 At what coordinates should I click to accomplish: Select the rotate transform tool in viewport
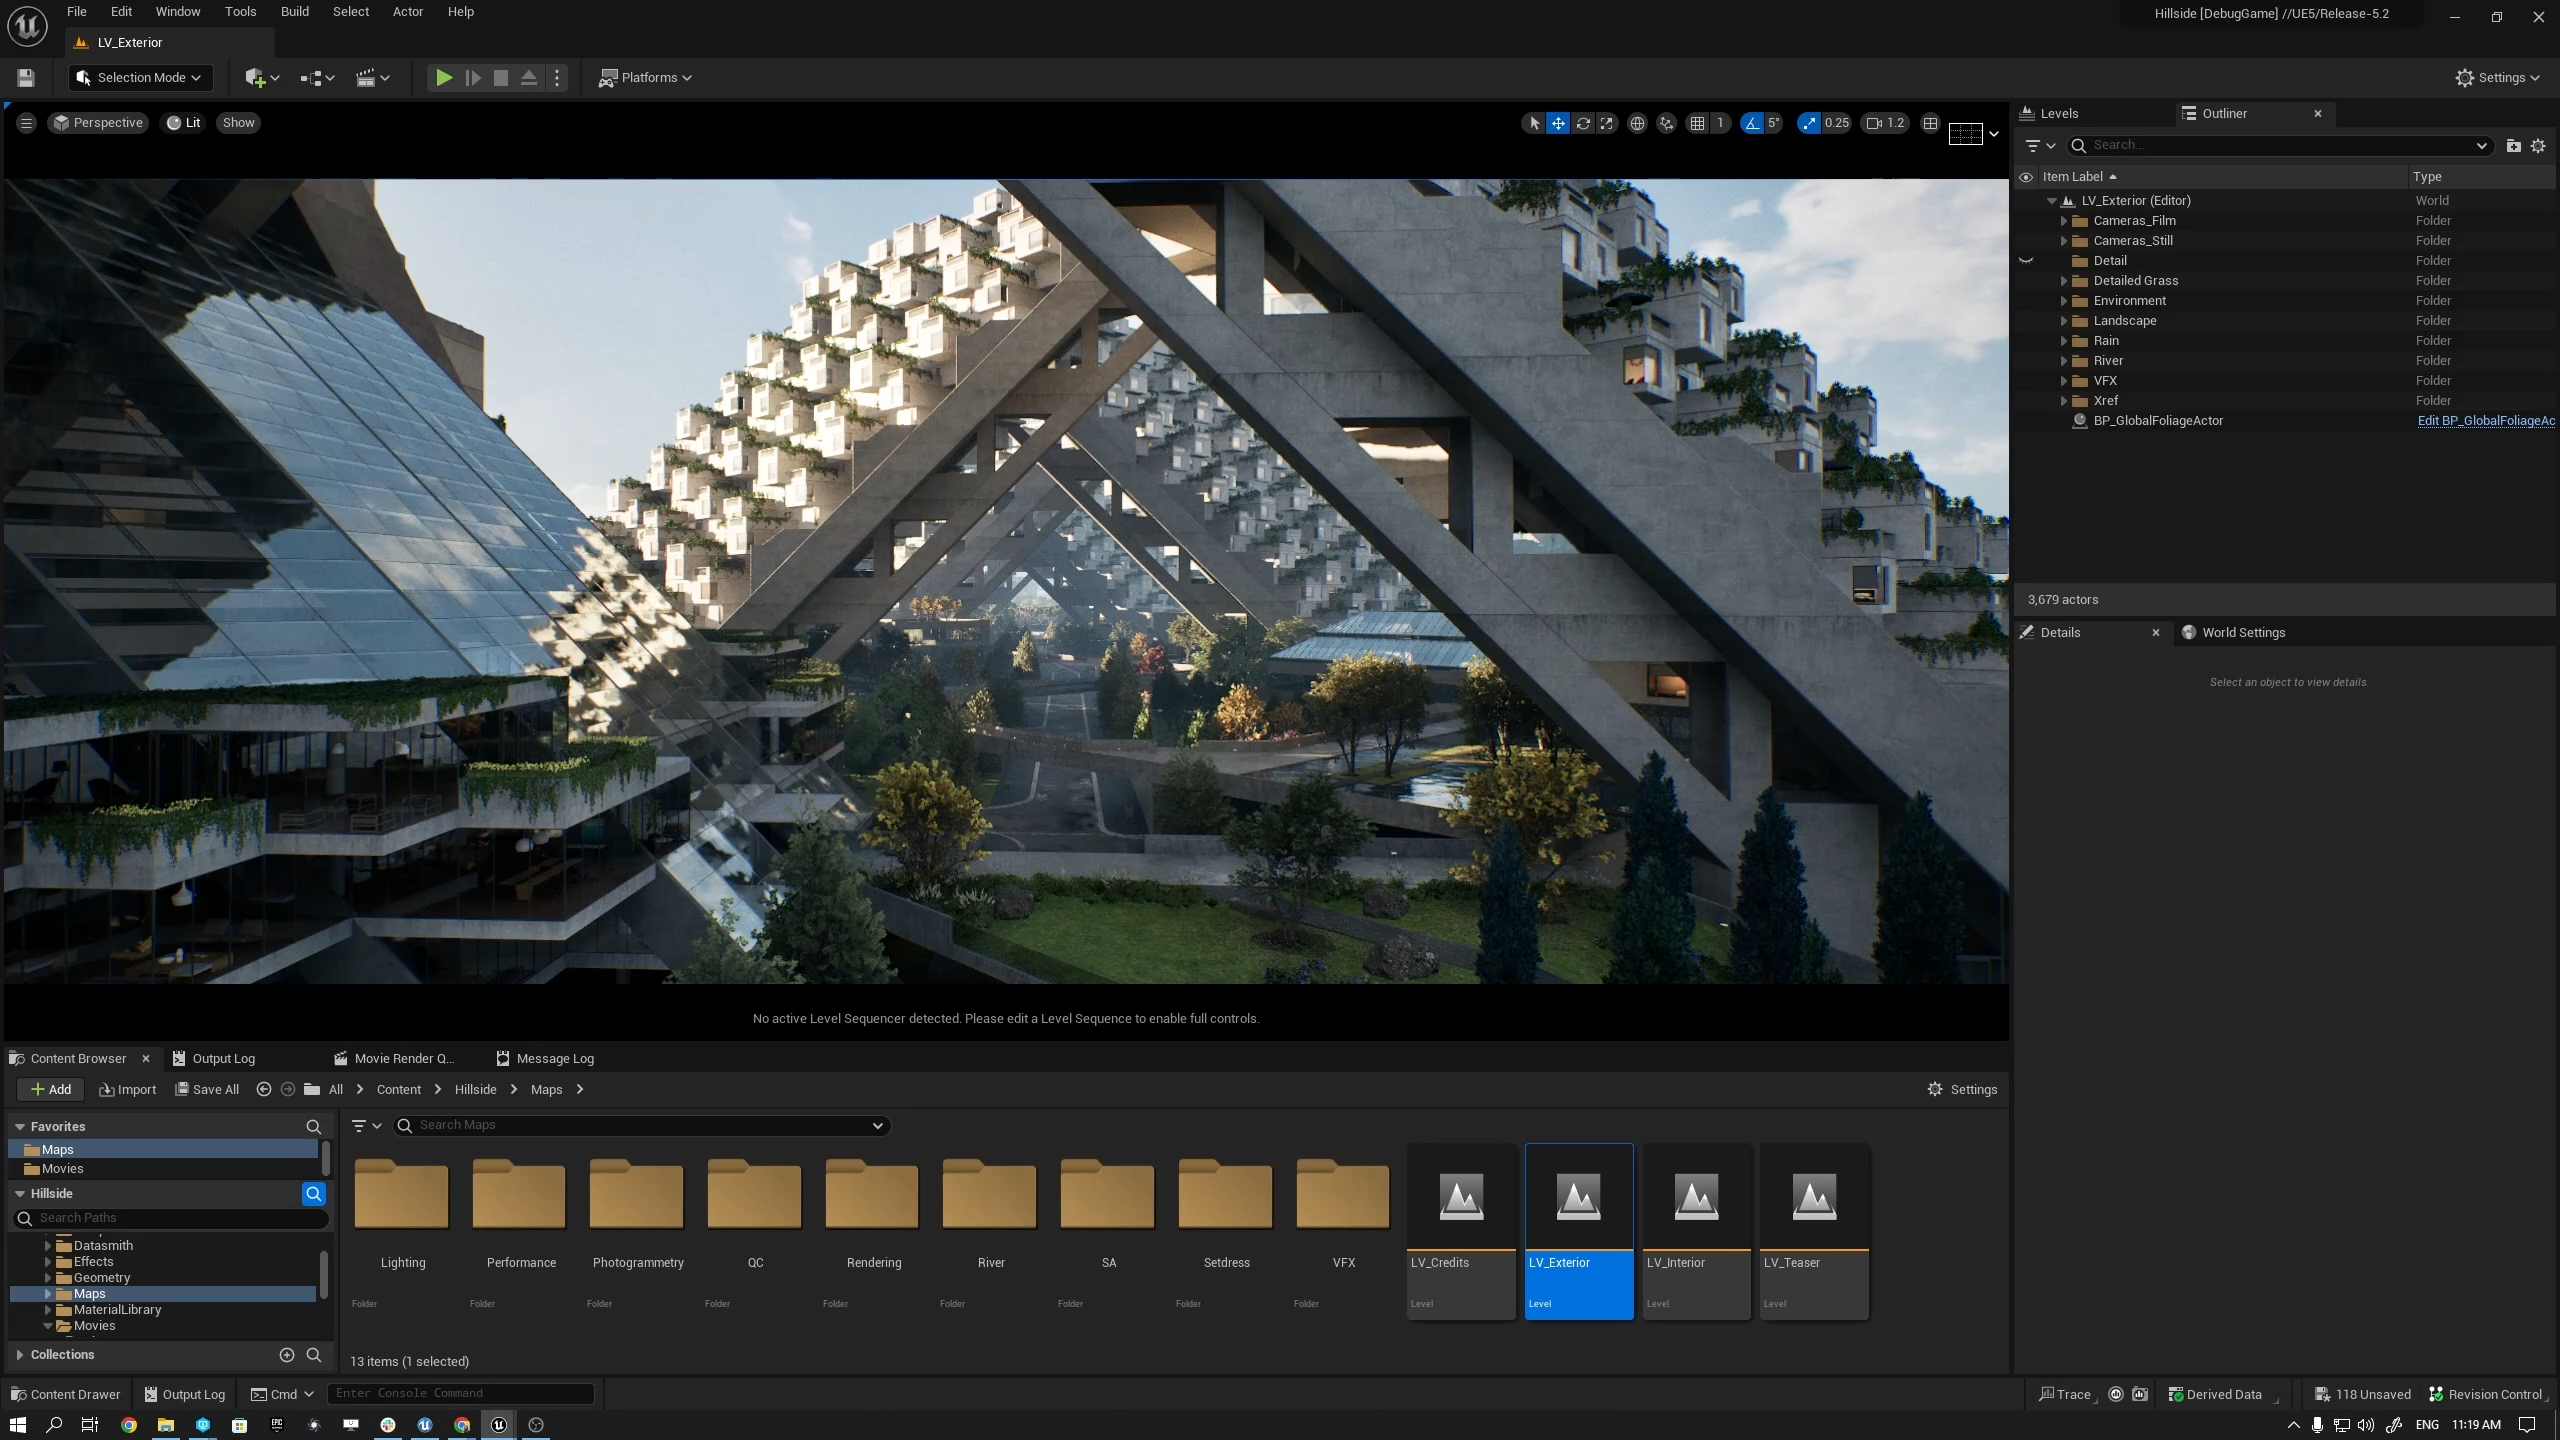click(1582, 123)
